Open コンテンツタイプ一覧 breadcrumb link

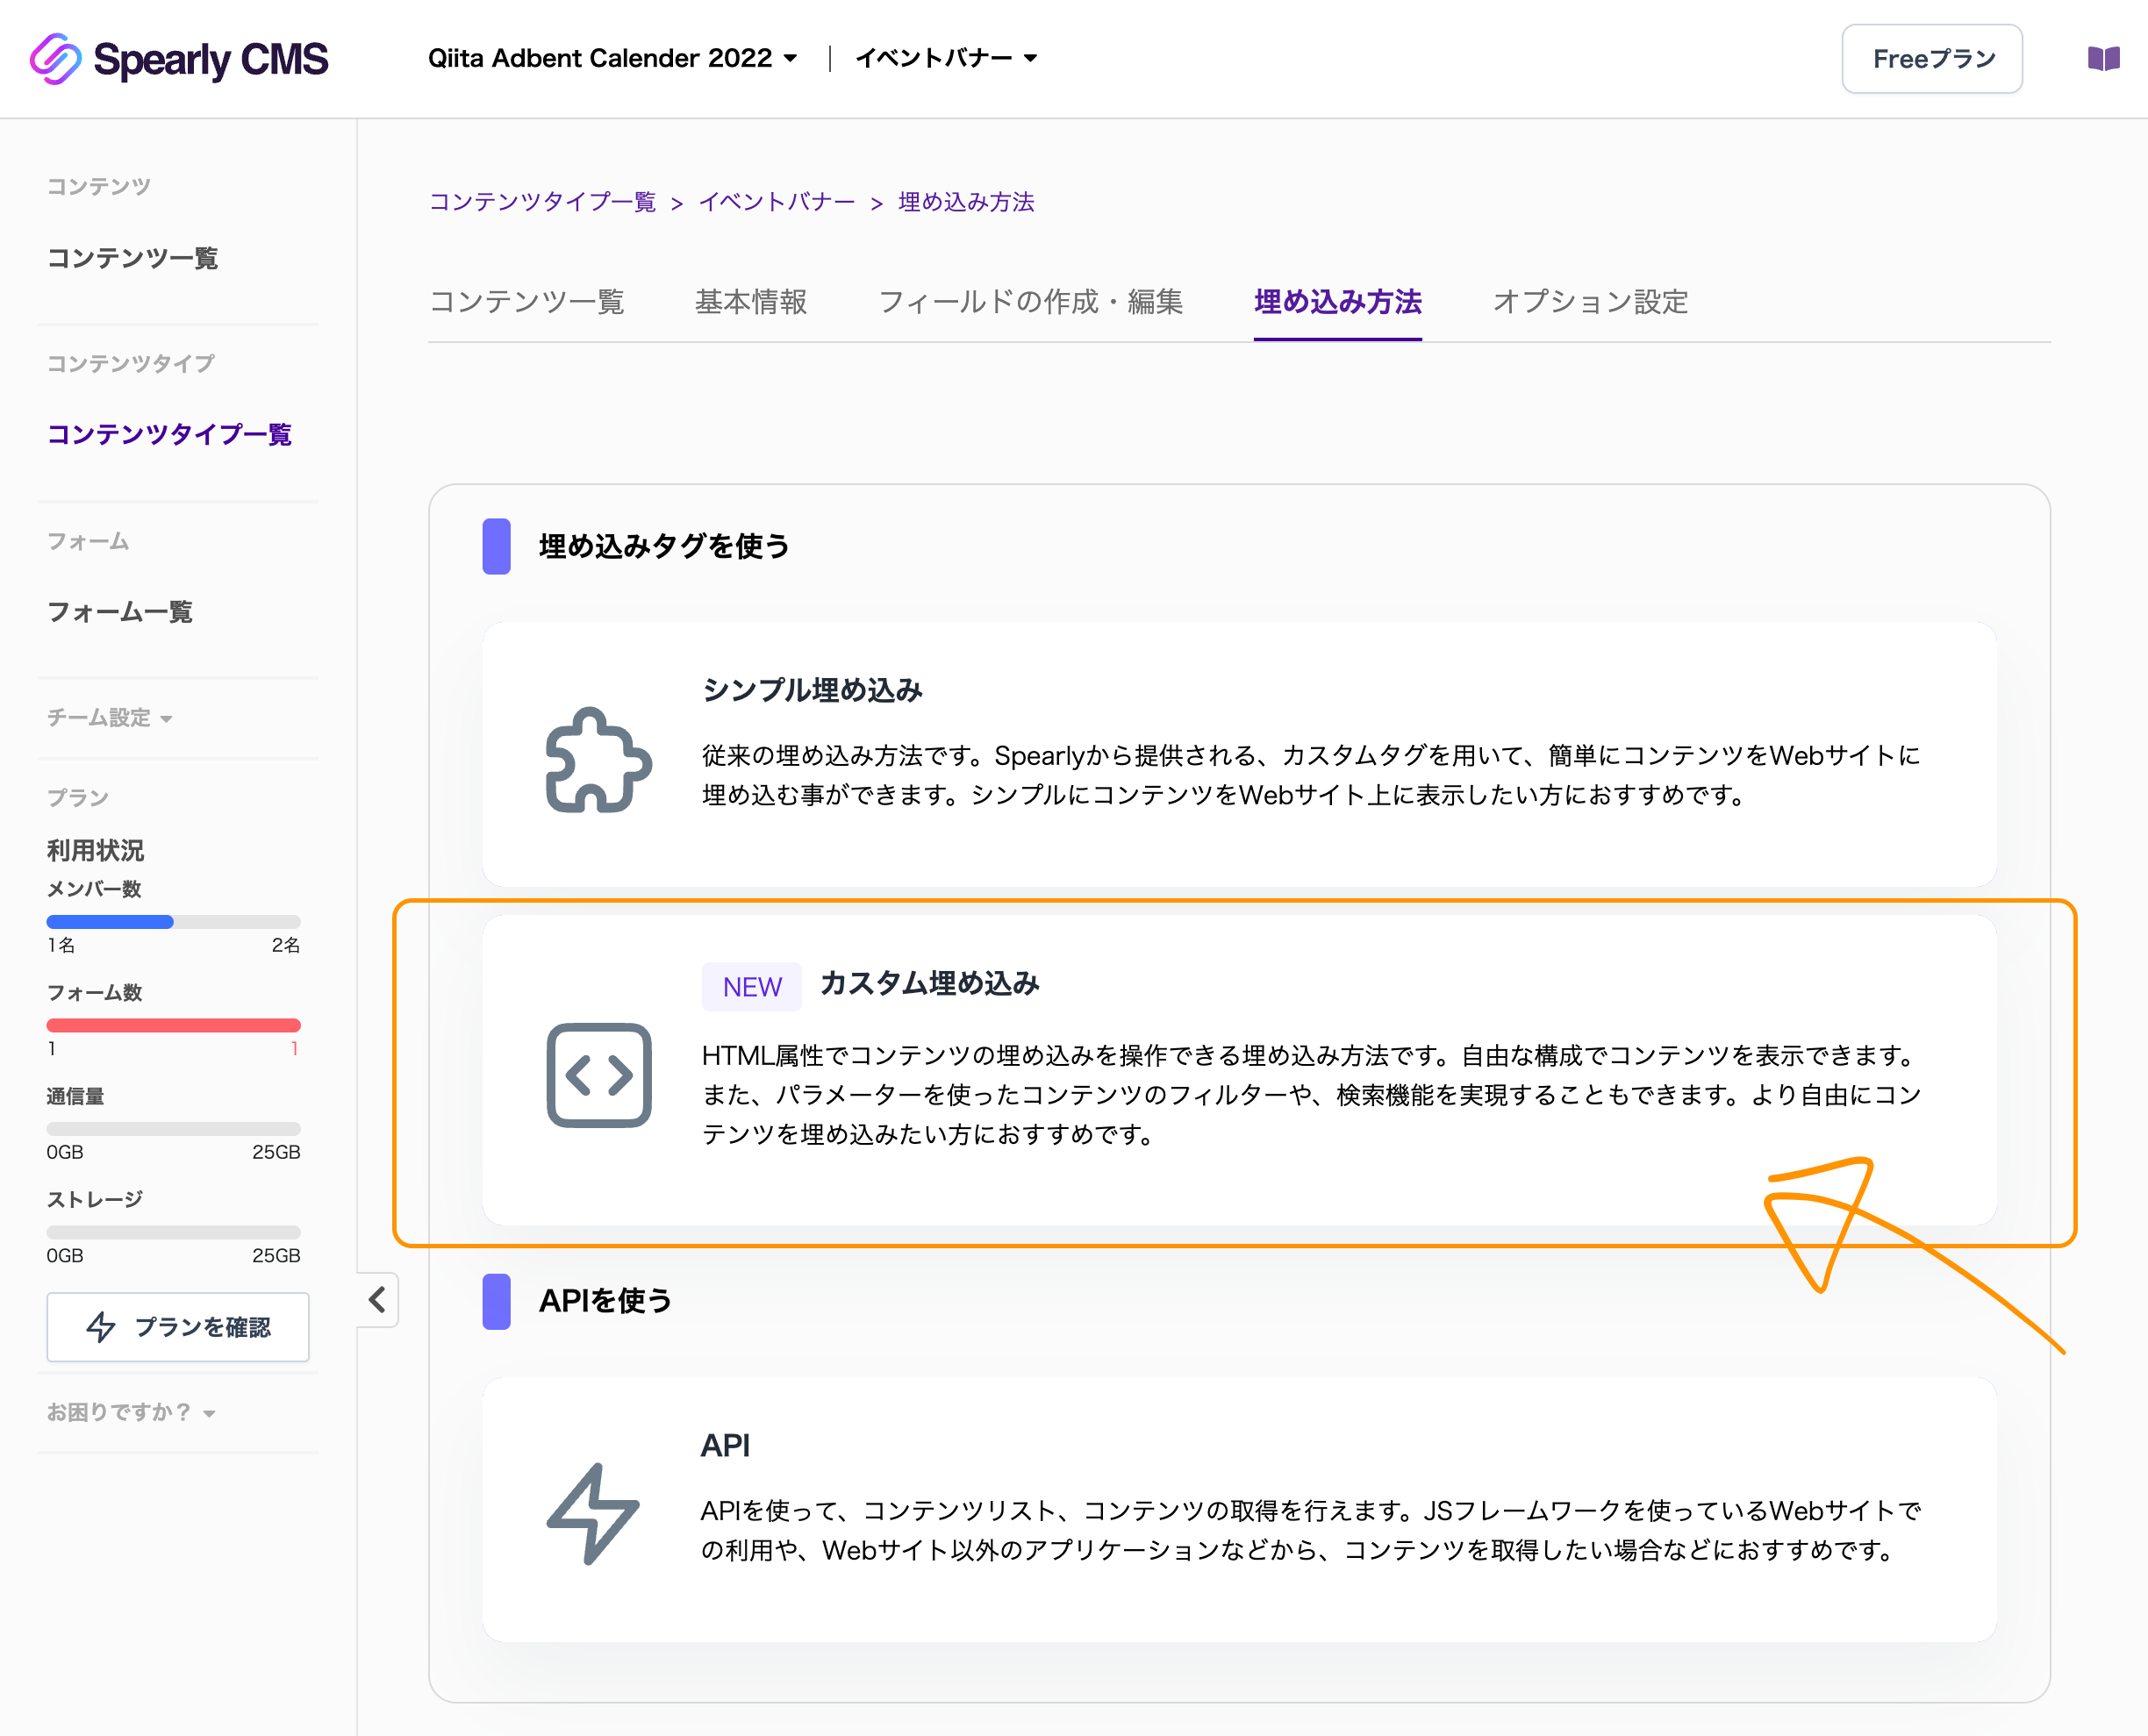(543, 202)
